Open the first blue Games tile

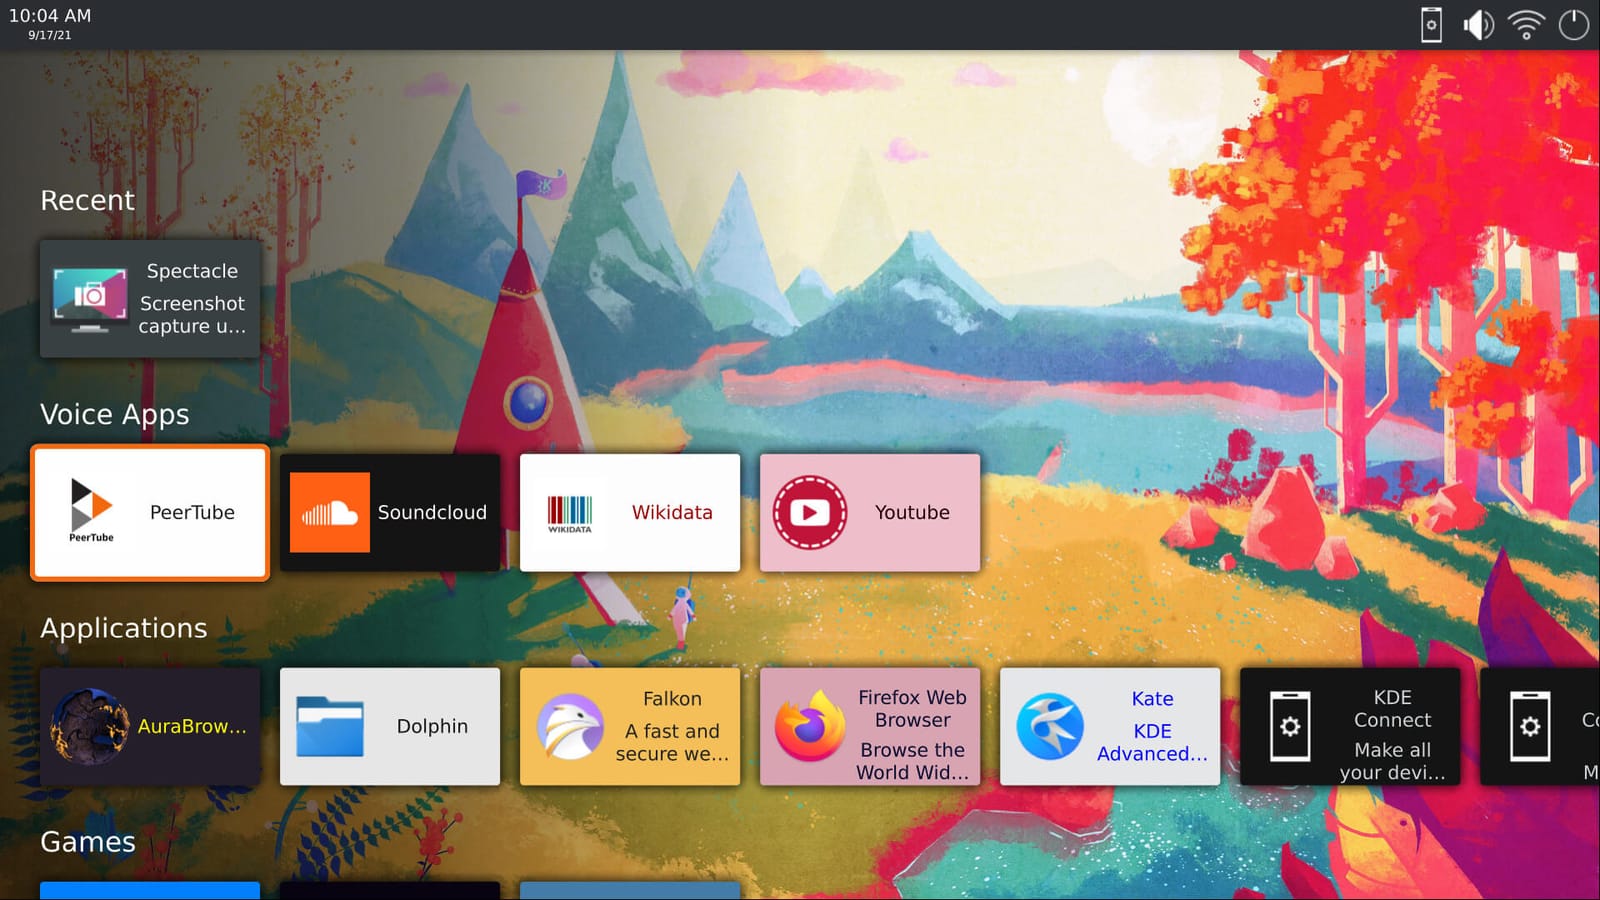[x=150, y=890]
